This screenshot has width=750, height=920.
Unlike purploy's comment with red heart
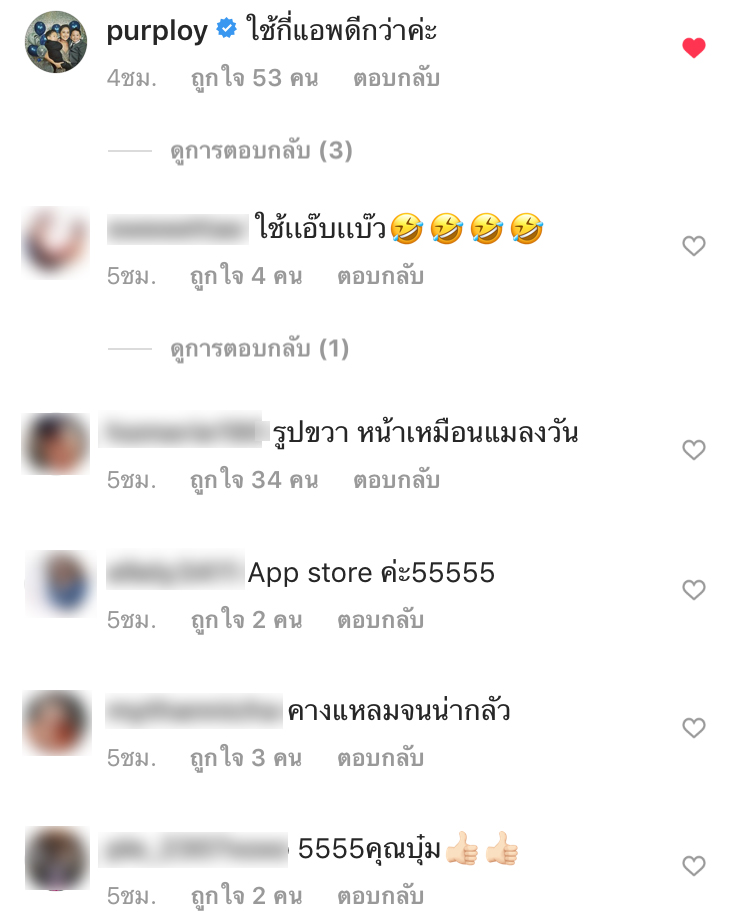click(694, 48)
